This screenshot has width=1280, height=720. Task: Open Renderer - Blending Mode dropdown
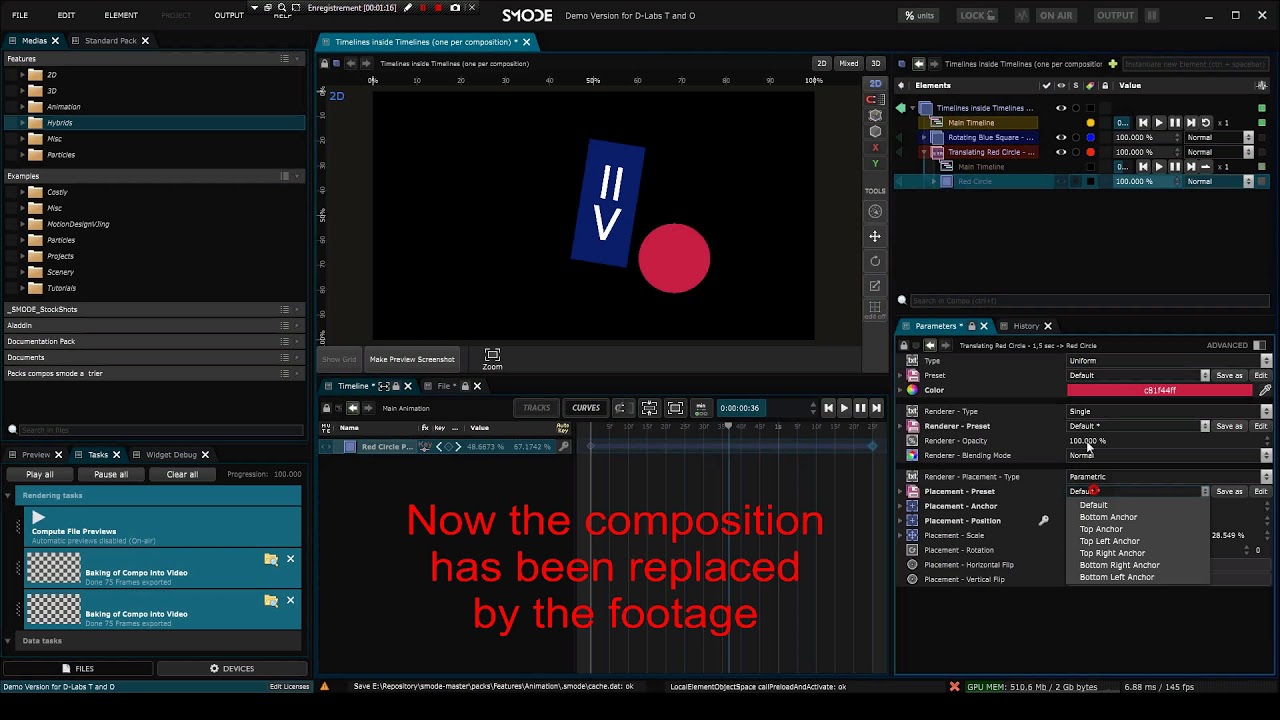[1170, 455]
